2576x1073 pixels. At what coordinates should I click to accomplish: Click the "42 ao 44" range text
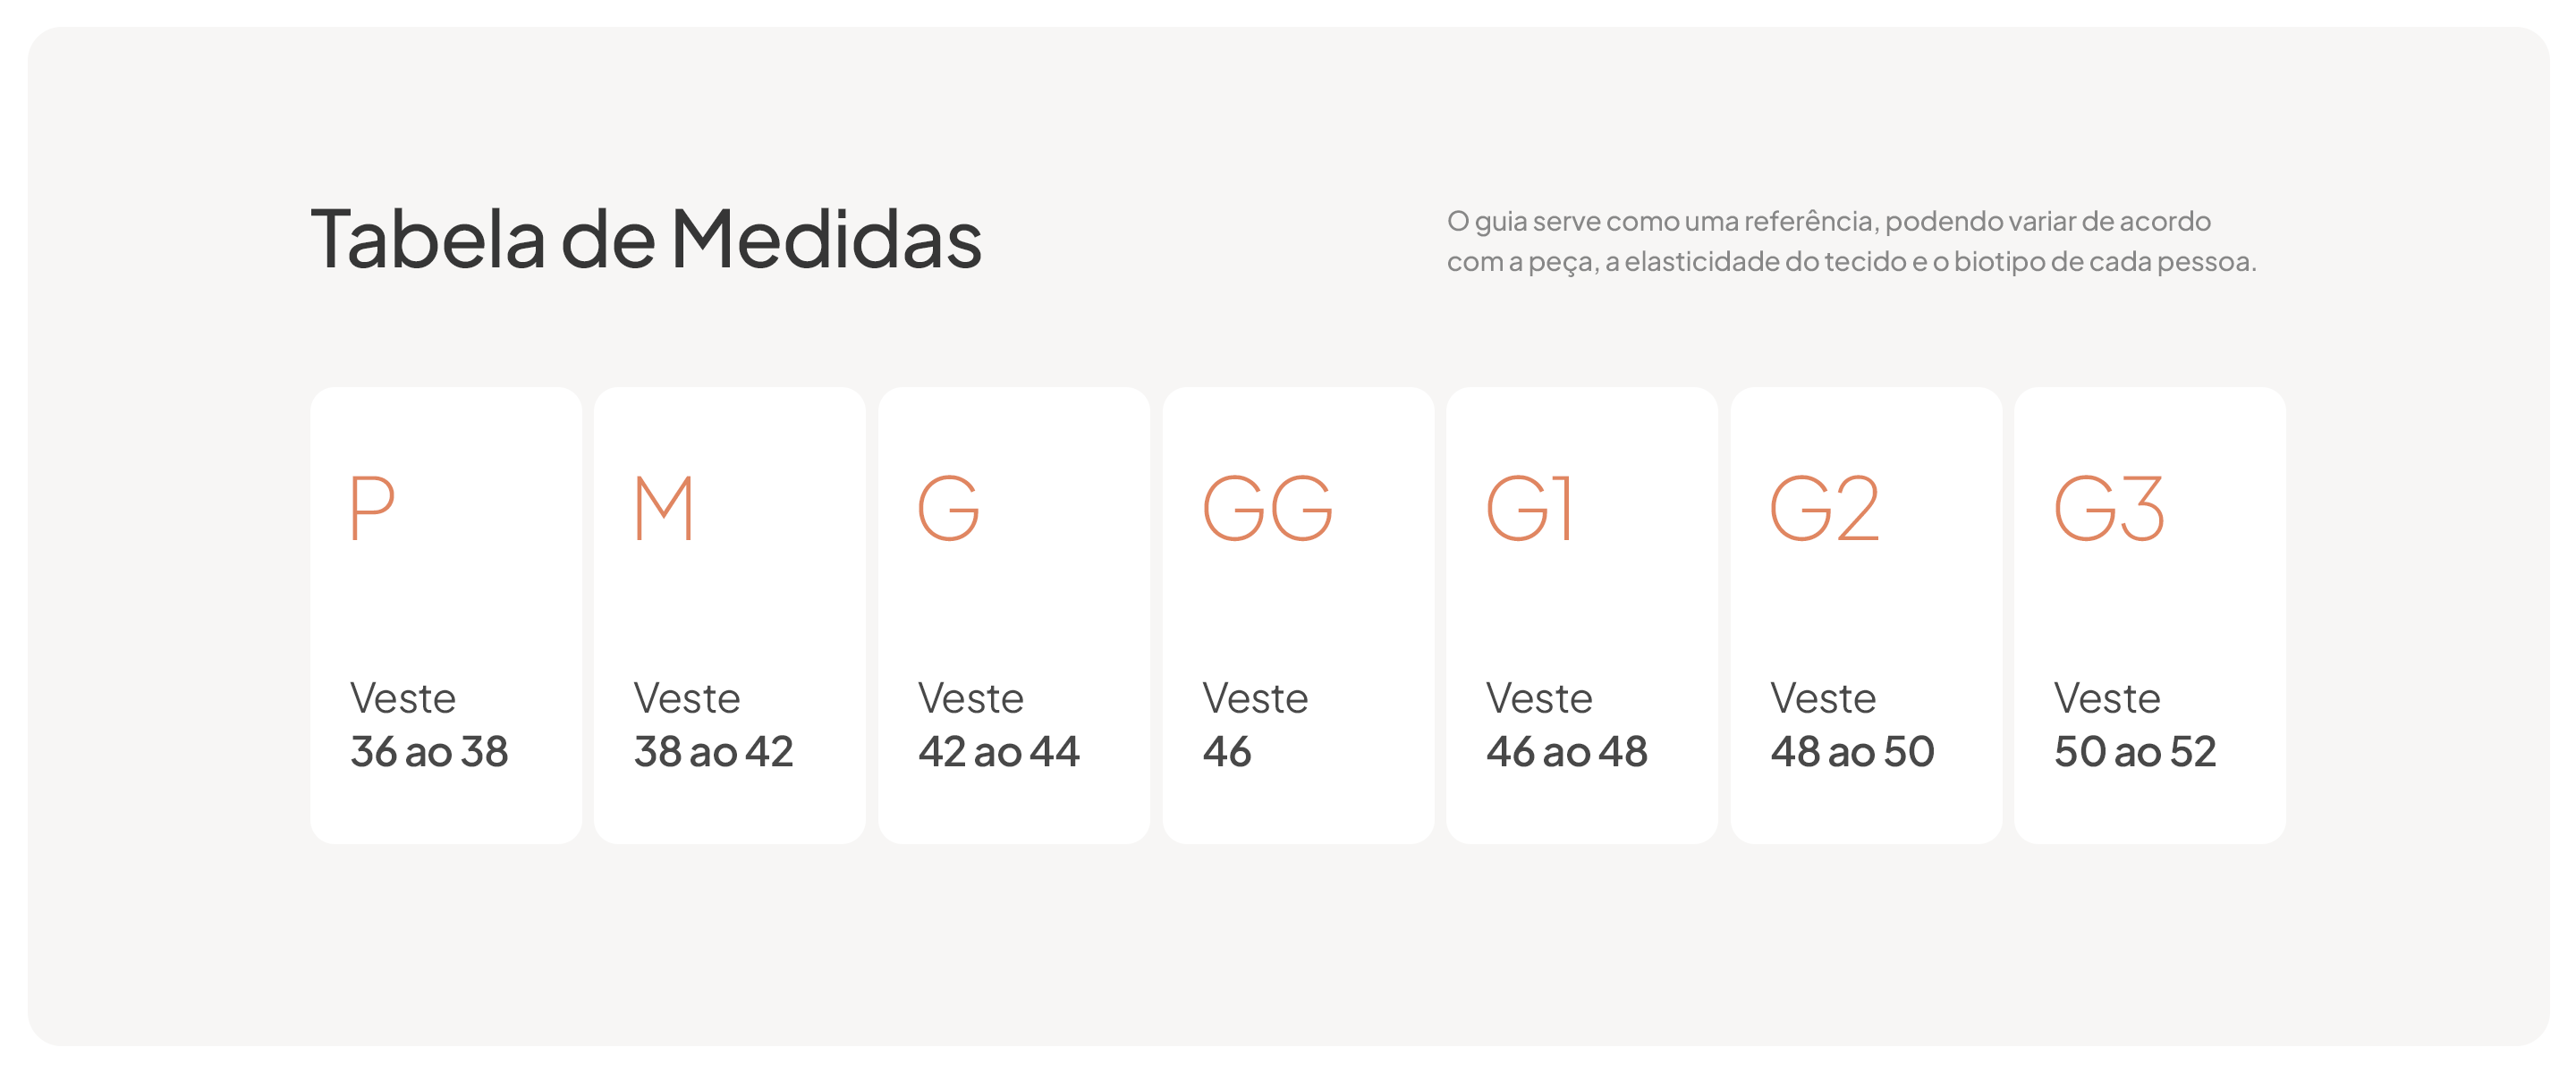[998, 752]
